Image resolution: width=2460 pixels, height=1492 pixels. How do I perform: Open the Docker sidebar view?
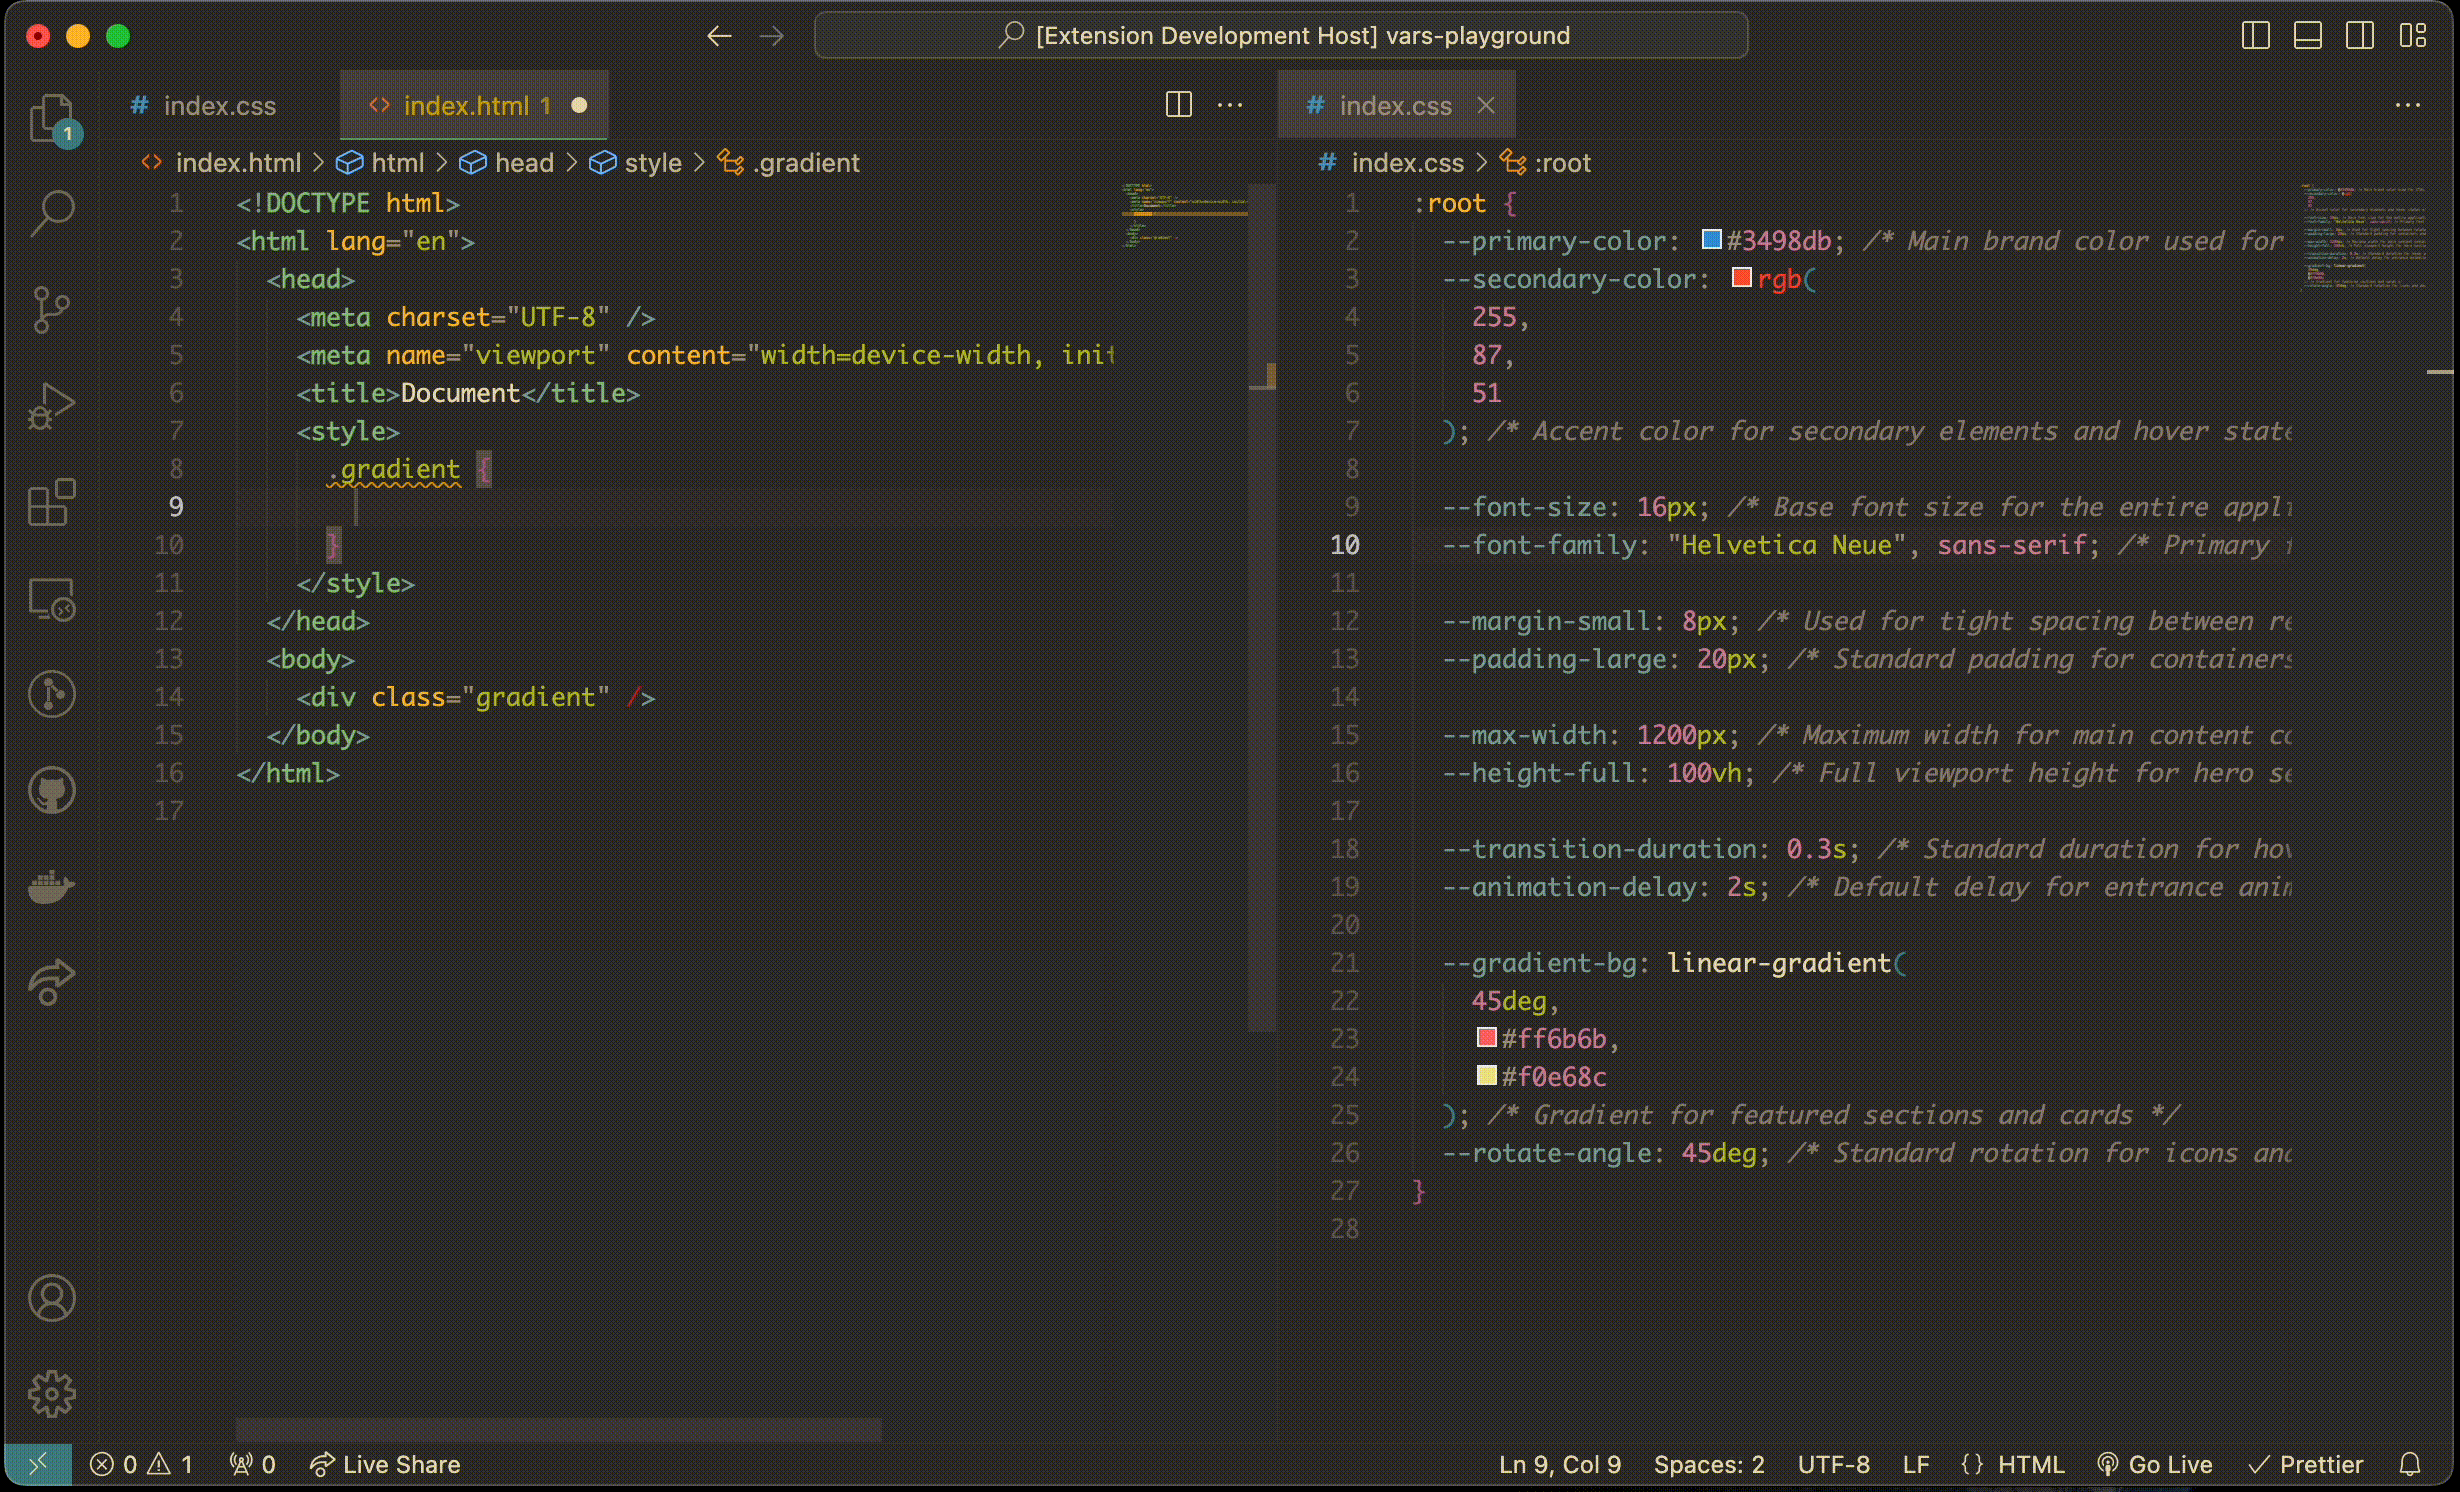(52, 886)
